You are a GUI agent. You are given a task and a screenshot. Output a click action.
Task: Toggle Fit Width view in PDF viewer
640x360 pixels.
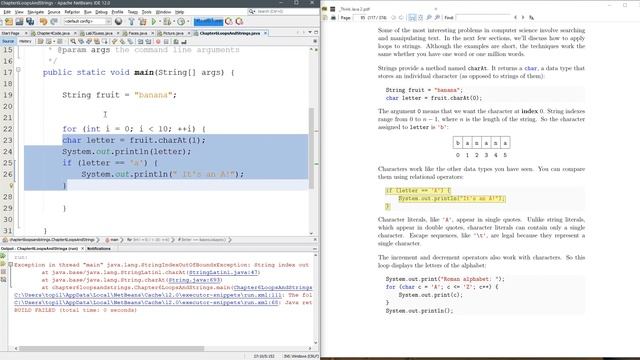pos(412,18)
